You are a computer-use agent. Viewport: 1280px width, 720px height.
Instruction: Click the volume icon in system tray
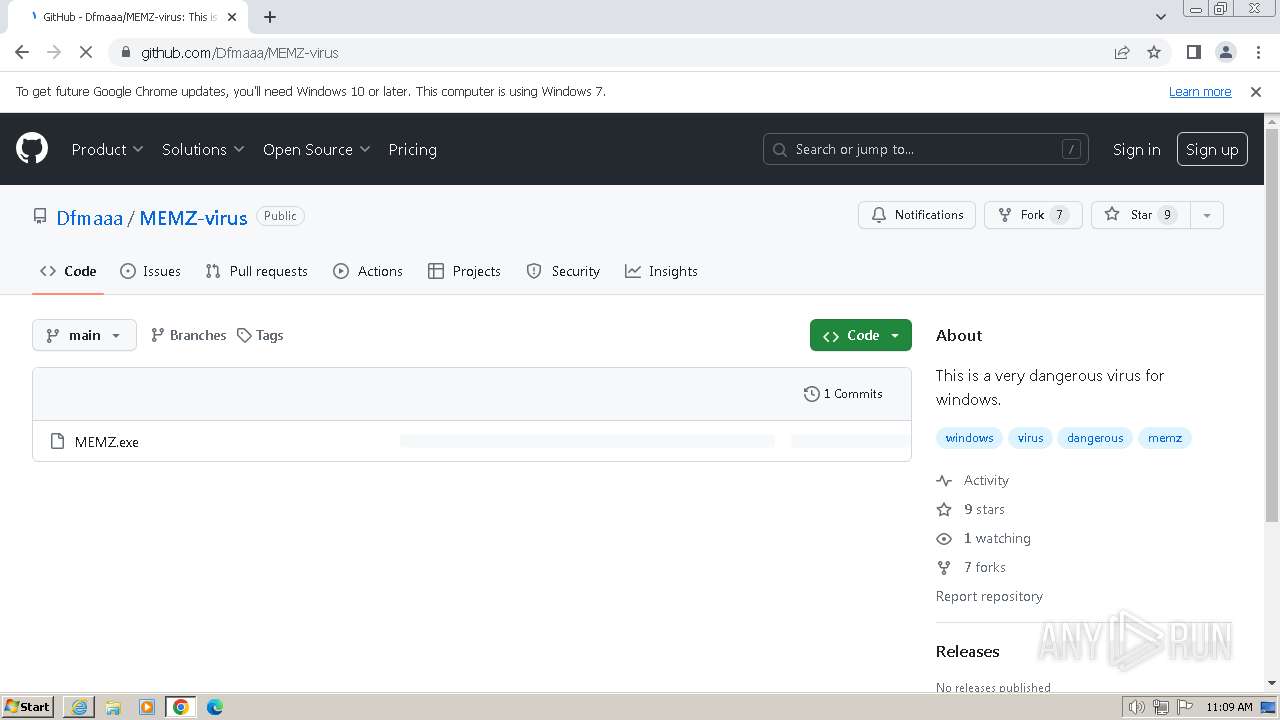coord(1137,707)
